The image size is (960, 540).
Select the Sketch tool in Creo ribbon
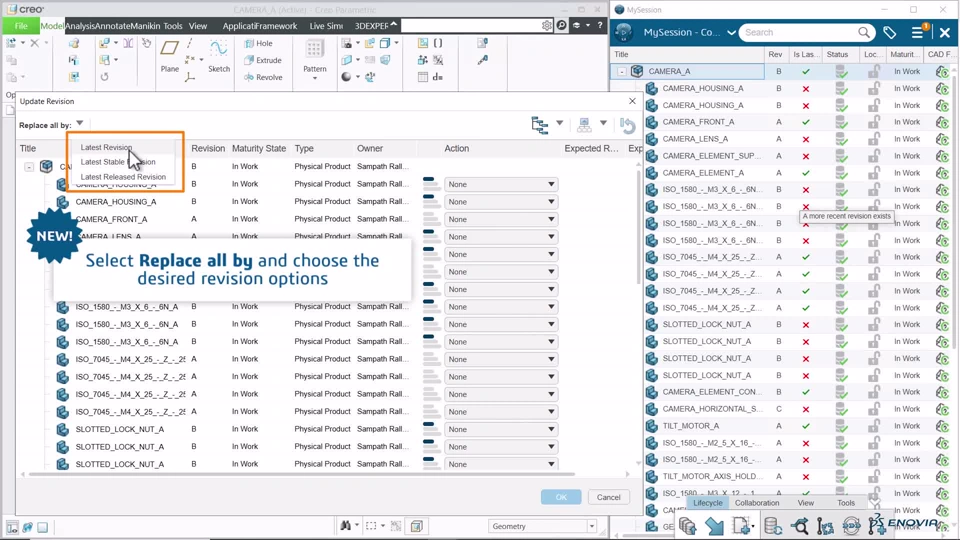(219, 56)
